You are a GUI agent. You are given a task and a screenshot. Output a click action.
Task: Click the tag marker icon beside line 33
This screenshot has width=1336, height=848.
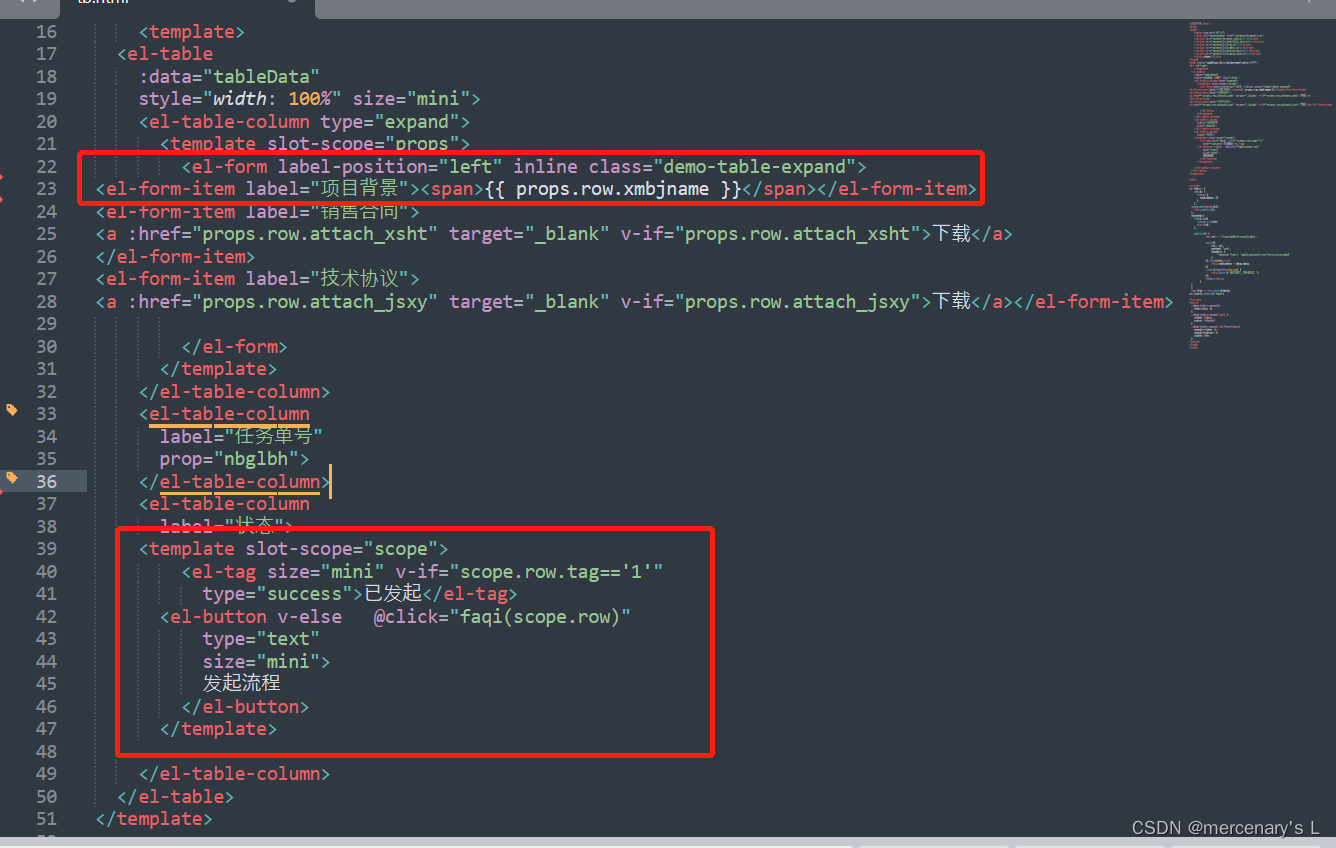(12, 410)
